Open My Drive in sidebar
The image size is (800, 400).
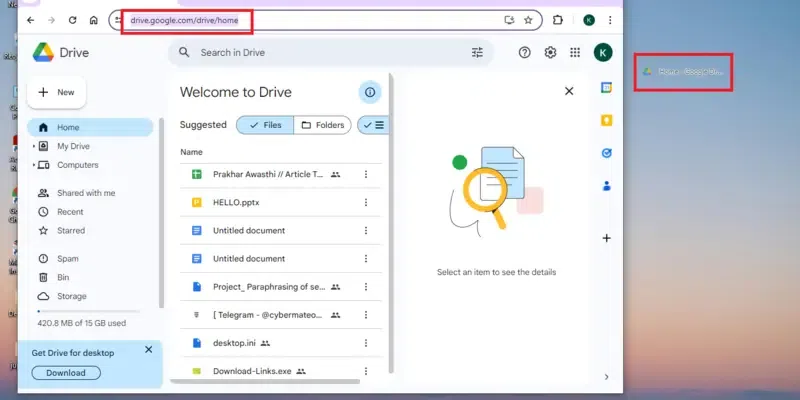[x=73, y=146]
